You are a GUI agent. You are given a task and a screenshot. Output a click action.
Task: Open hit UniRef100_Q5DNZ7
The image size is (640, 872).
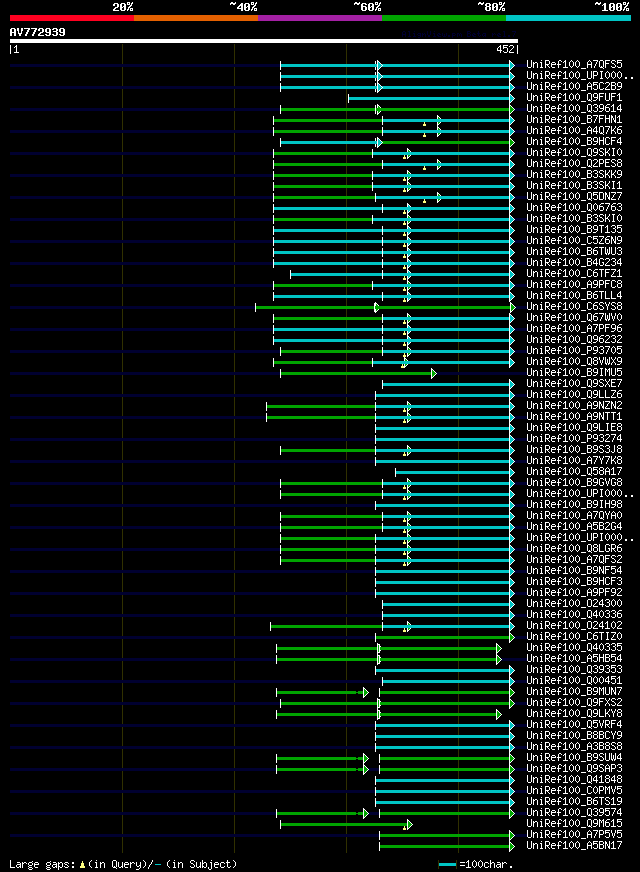click(x=574, y=197)
